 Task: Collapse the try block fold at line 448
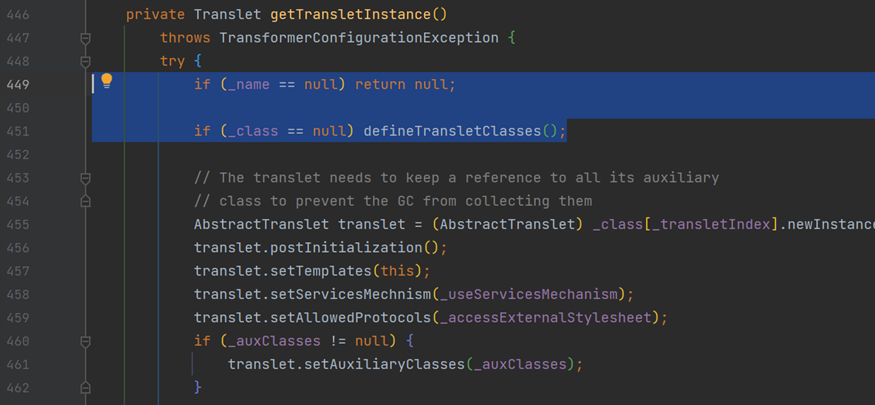click(85, 61)
